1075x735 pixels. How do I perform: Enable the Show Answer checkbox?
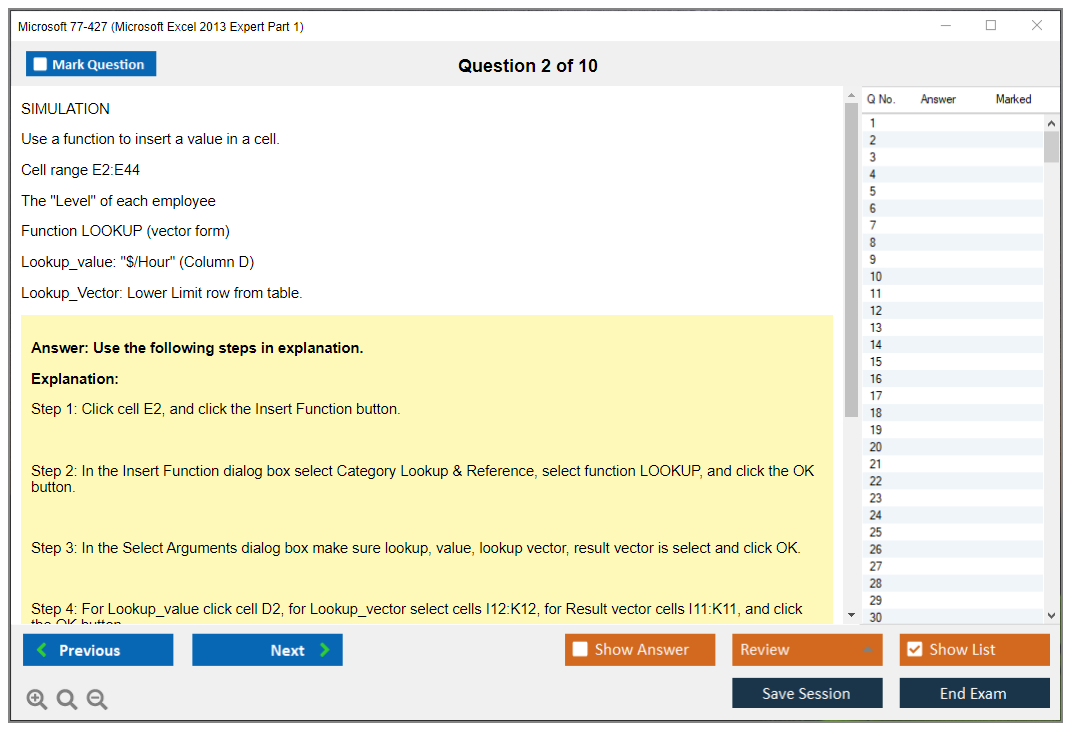580,649
